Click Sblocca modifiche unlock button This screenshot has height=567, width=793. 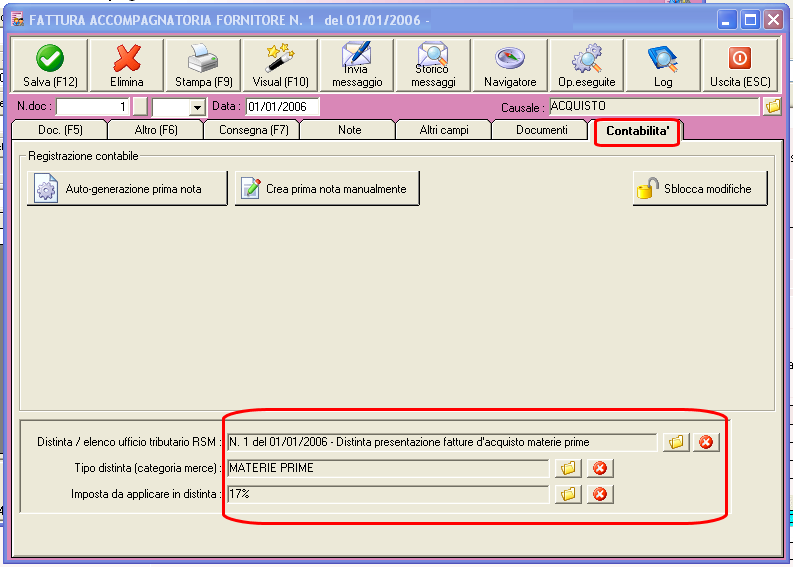700,189
